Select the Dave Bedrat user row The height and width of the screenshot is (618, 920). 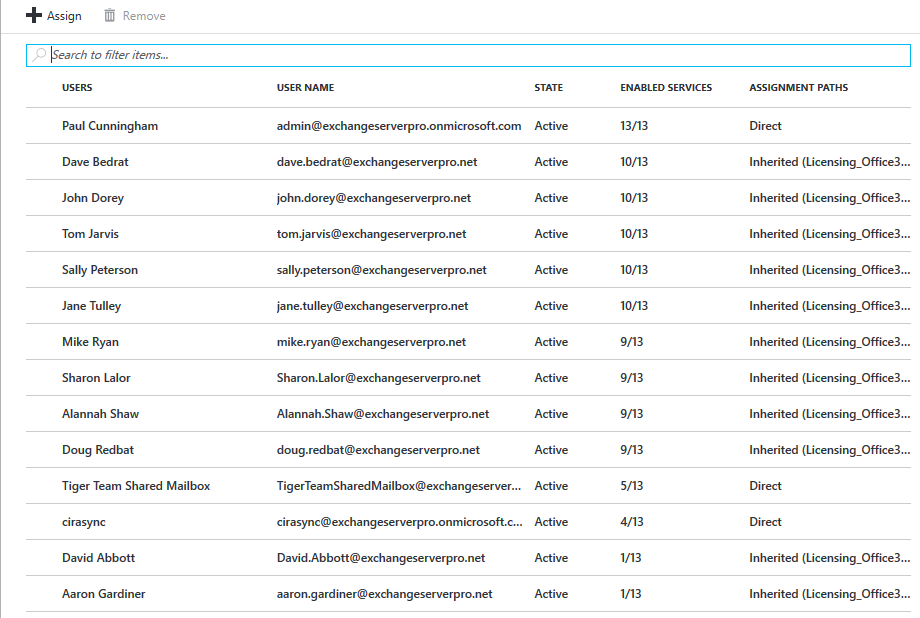96,161
